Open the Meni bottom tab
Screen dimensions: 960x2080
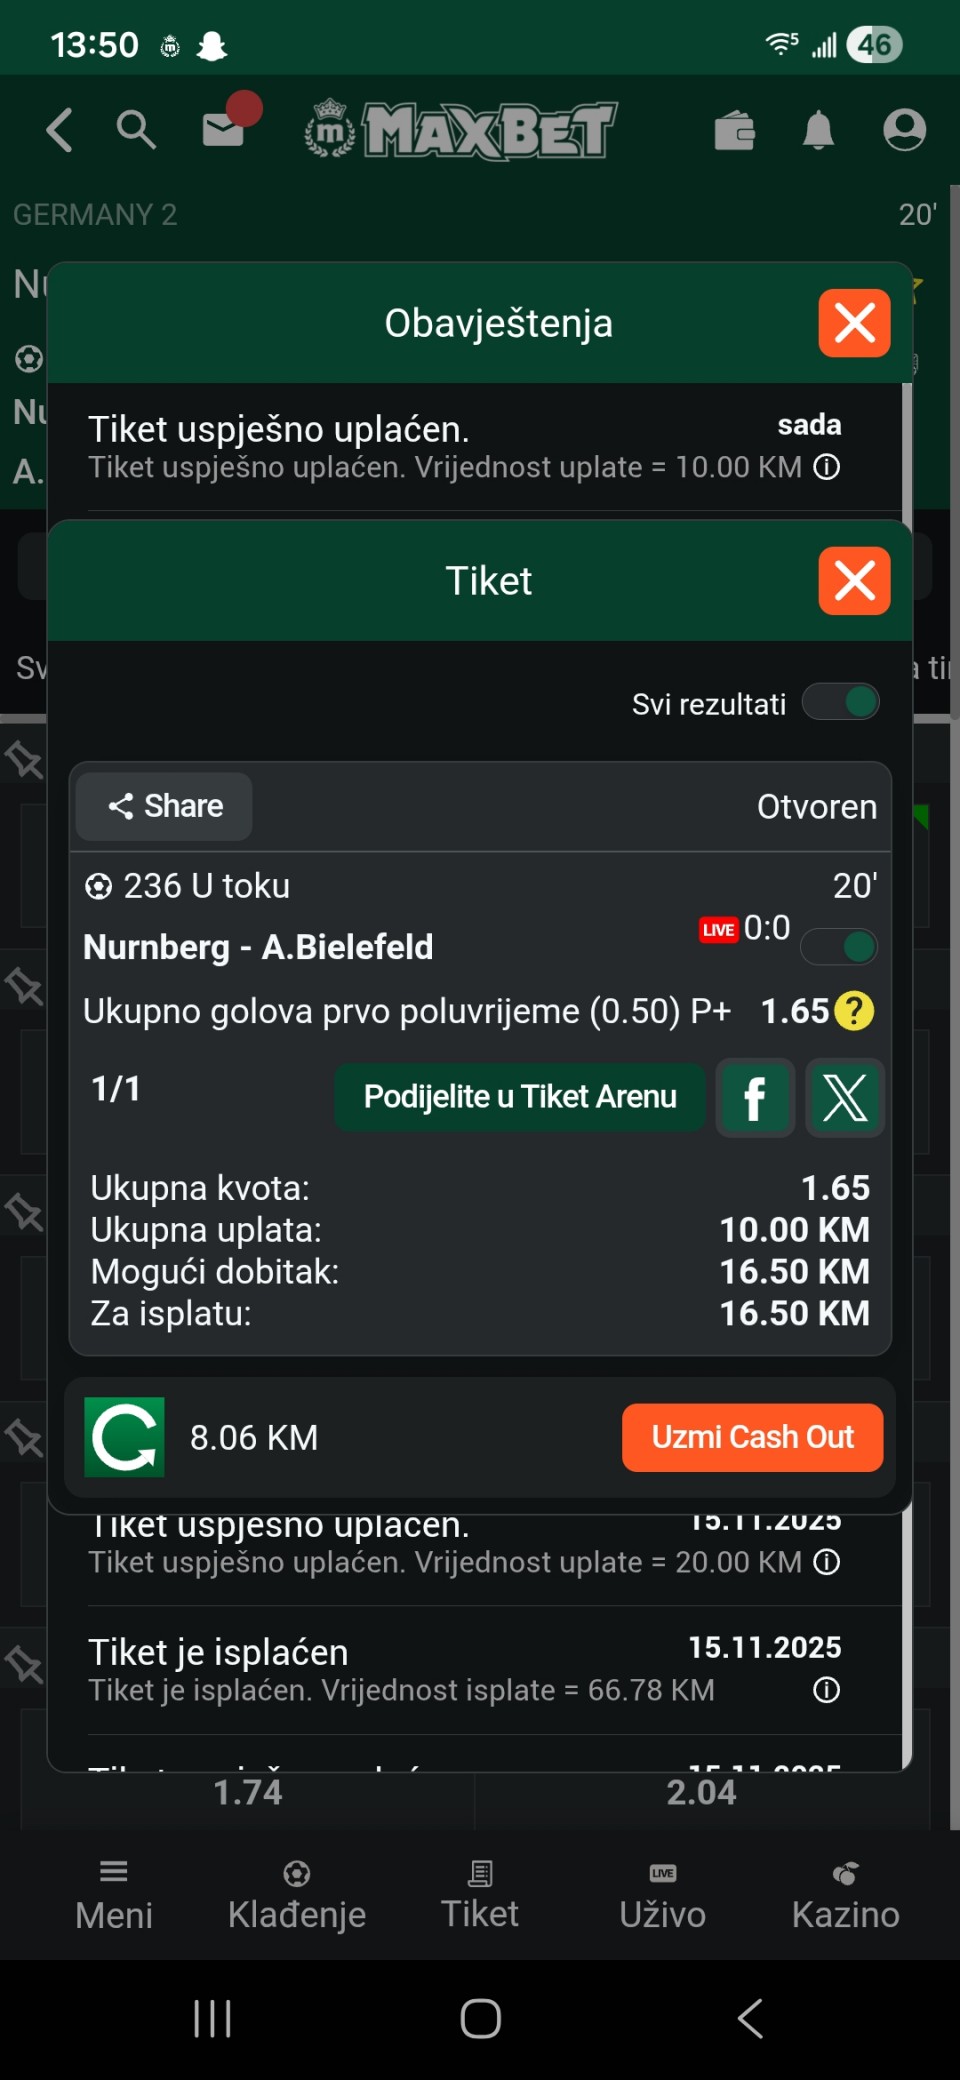pyautogui.click(x=114, y=1895)
